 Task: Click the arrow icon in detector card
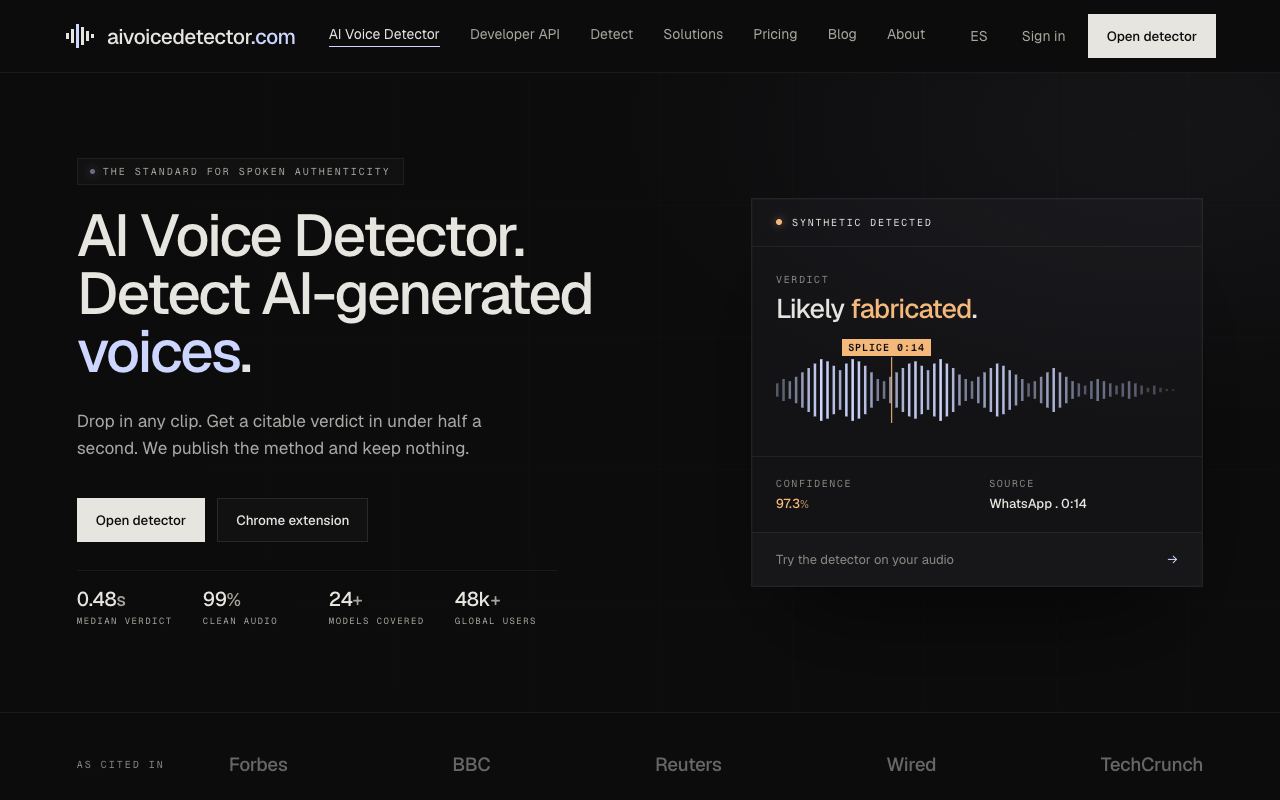pyautogui.click(x=1172, y=560)
